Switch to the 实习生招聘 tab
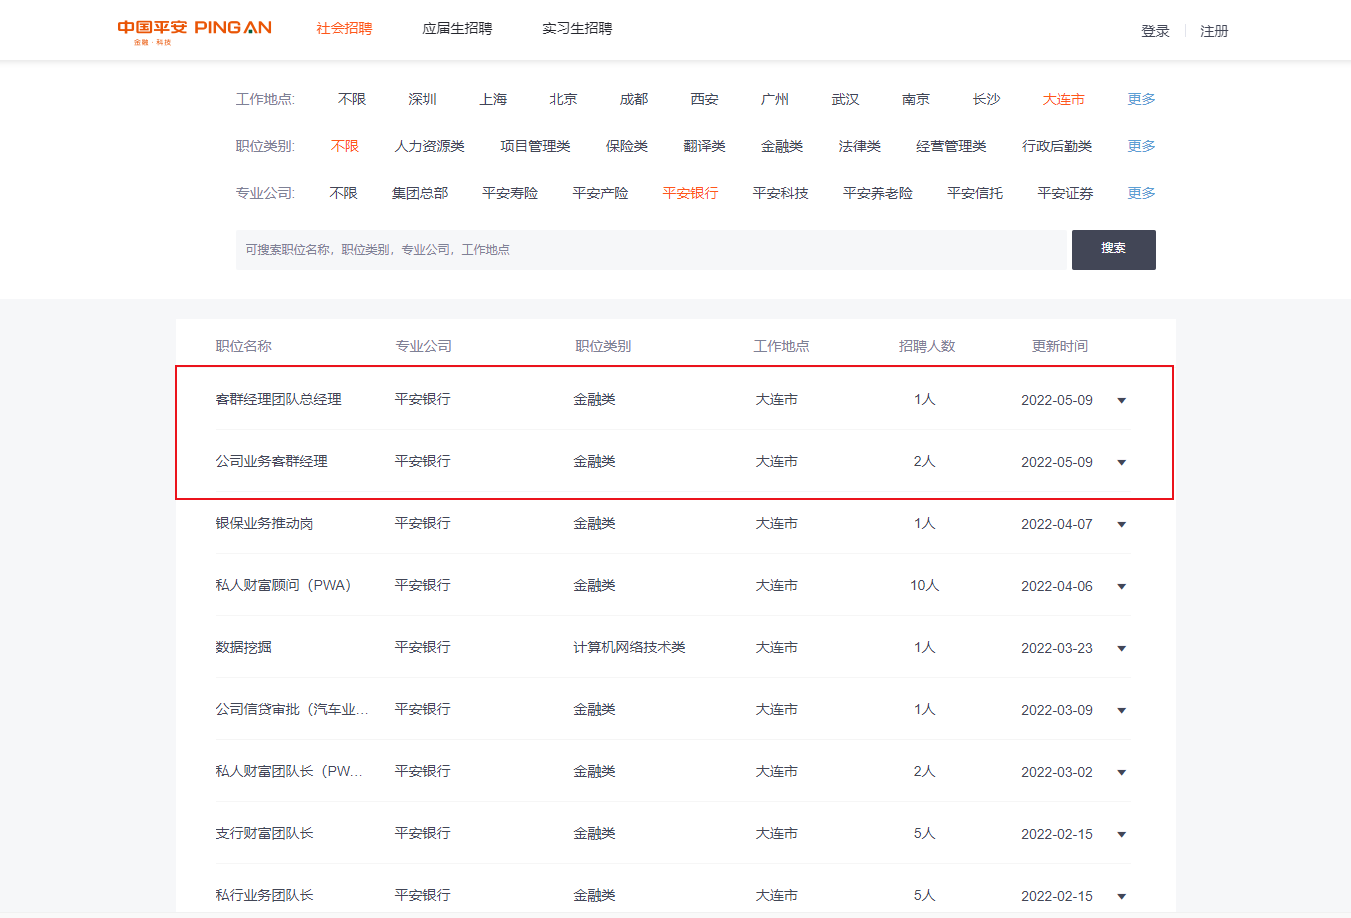1351x918 pixels. pos(577,29)
